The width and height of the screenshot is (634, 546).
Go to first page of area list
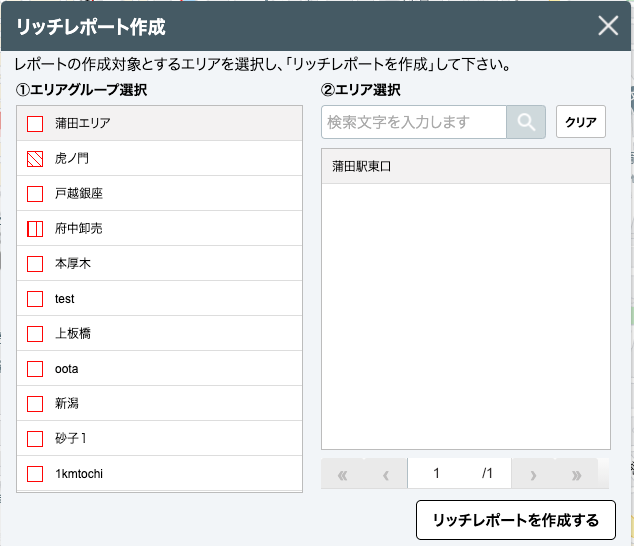pyautogui.click(x=343, y=474)
